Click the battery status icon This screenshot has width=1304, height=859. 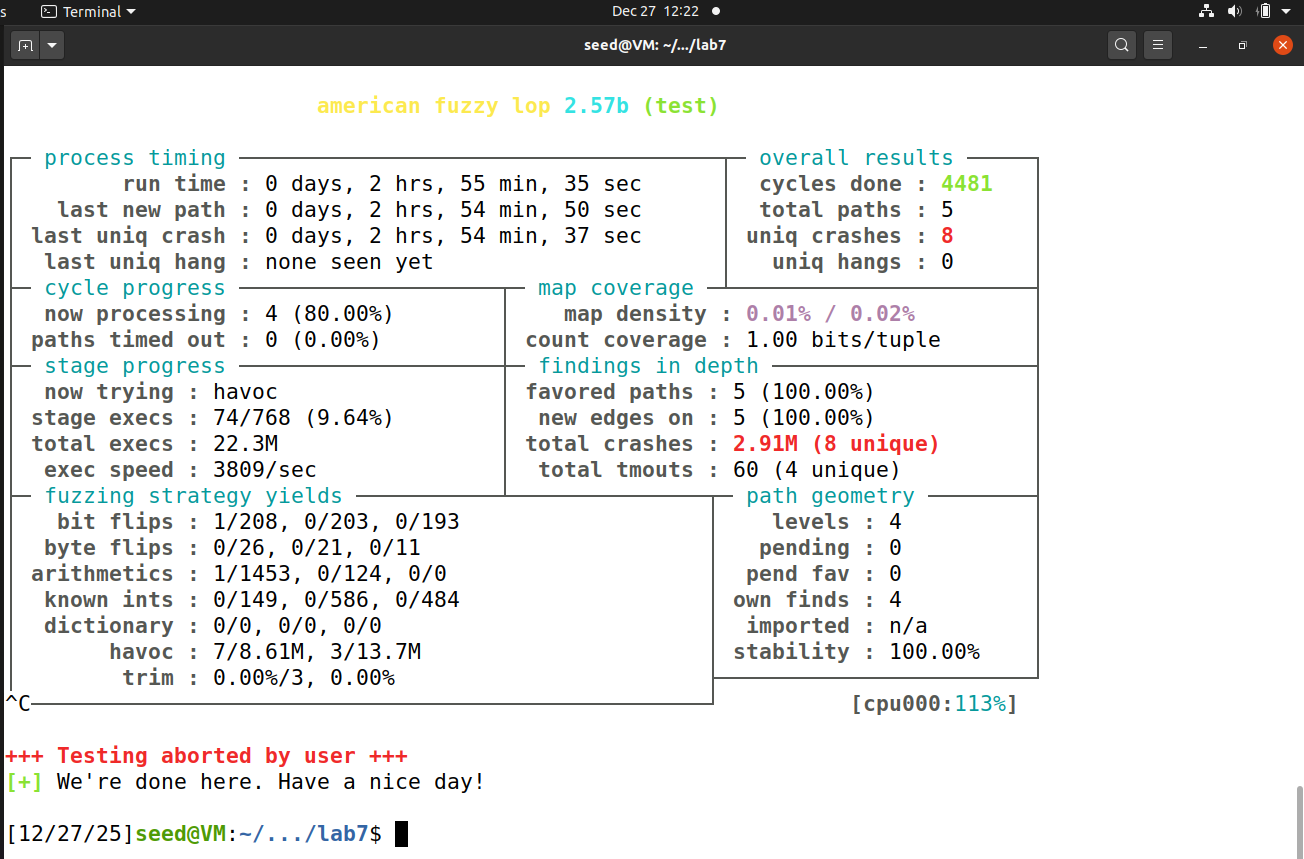(1263, 12)
